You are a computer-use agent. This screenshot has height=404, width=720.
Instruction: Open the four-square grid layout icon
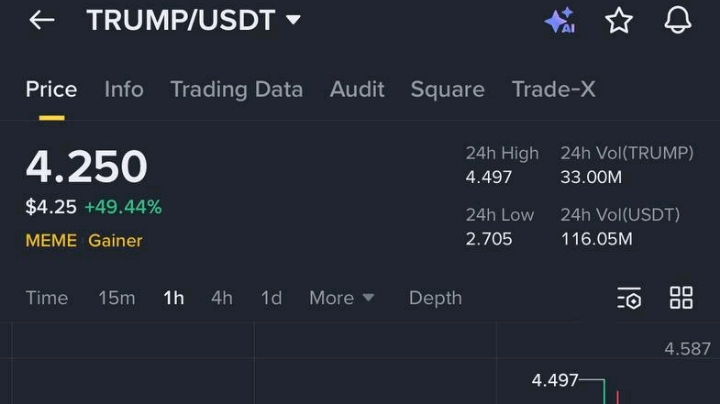click(x=681, y=298)
